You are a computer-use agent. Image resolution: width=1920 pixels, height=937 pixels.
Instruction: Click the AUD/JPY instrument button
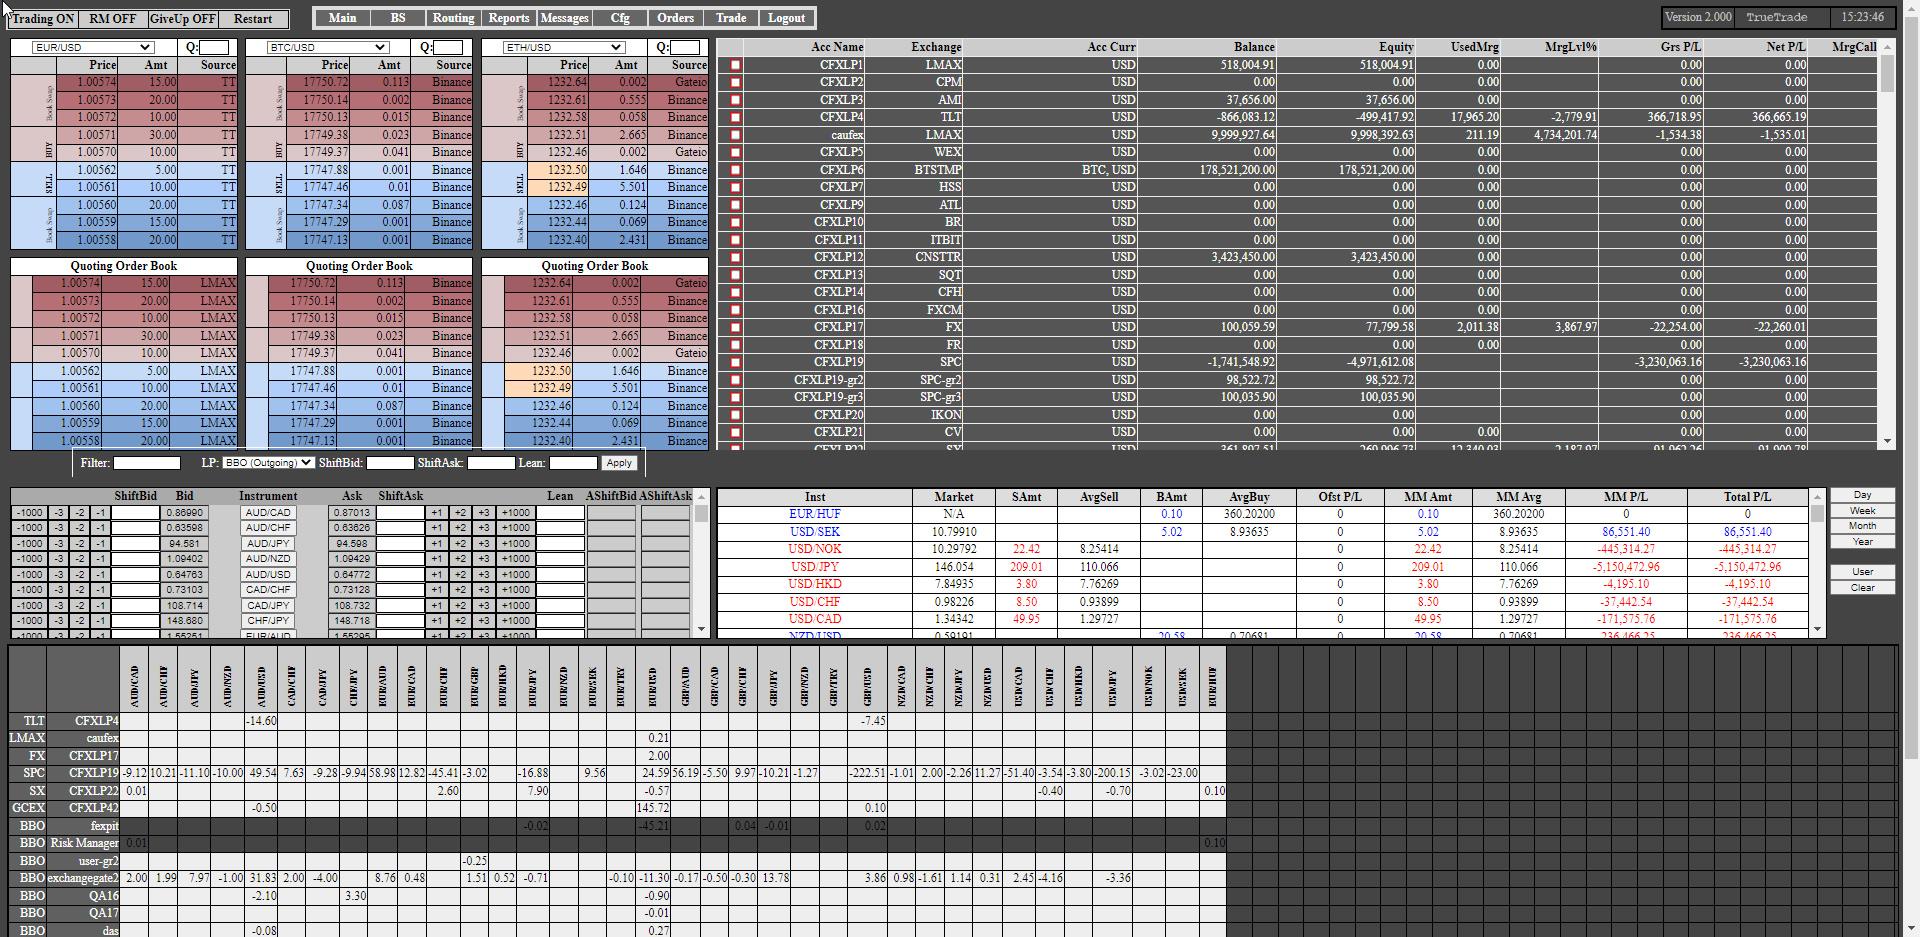[x=268, y=544]
